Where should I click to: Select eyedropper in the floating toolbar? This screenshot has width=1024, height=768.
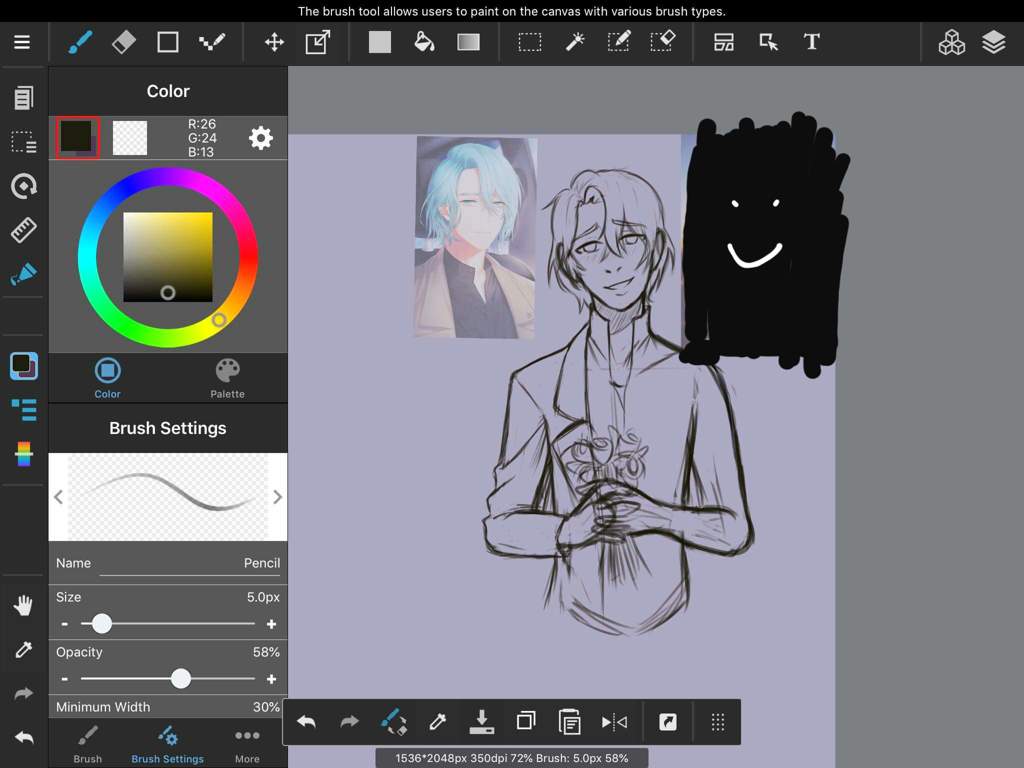pyautogui.click(x=437, y=722)
